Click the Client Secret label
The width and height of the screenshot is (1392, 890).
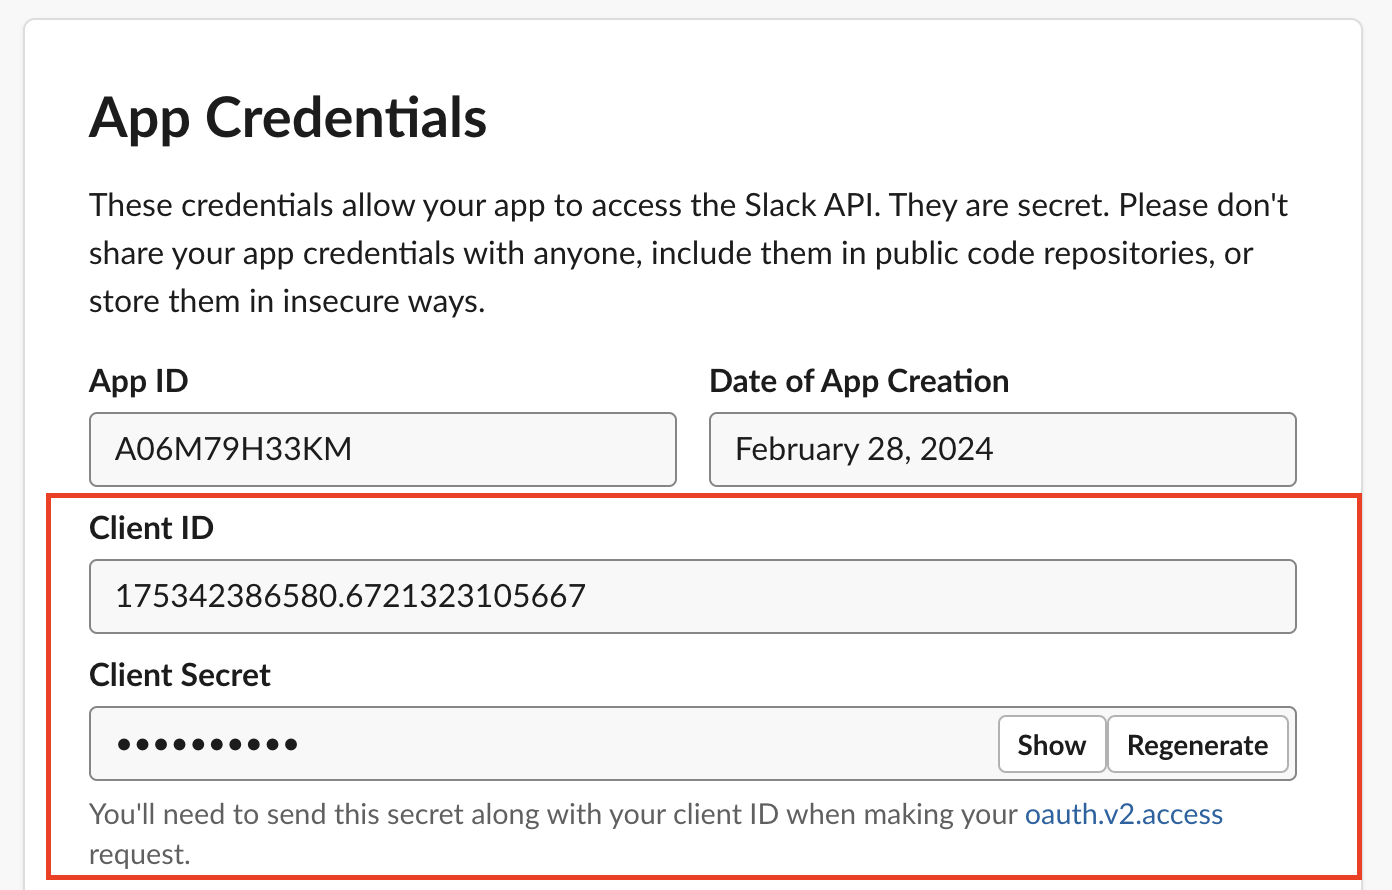pyautogui.click(x=180, y=675)
